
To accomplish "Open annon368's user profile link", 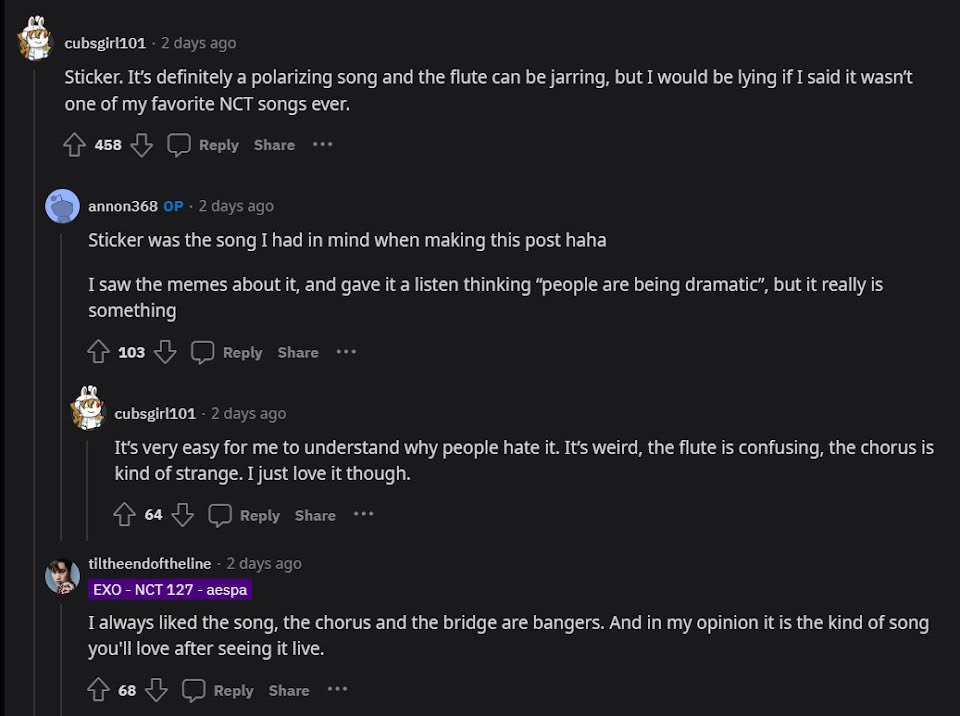I will (123, 206).
